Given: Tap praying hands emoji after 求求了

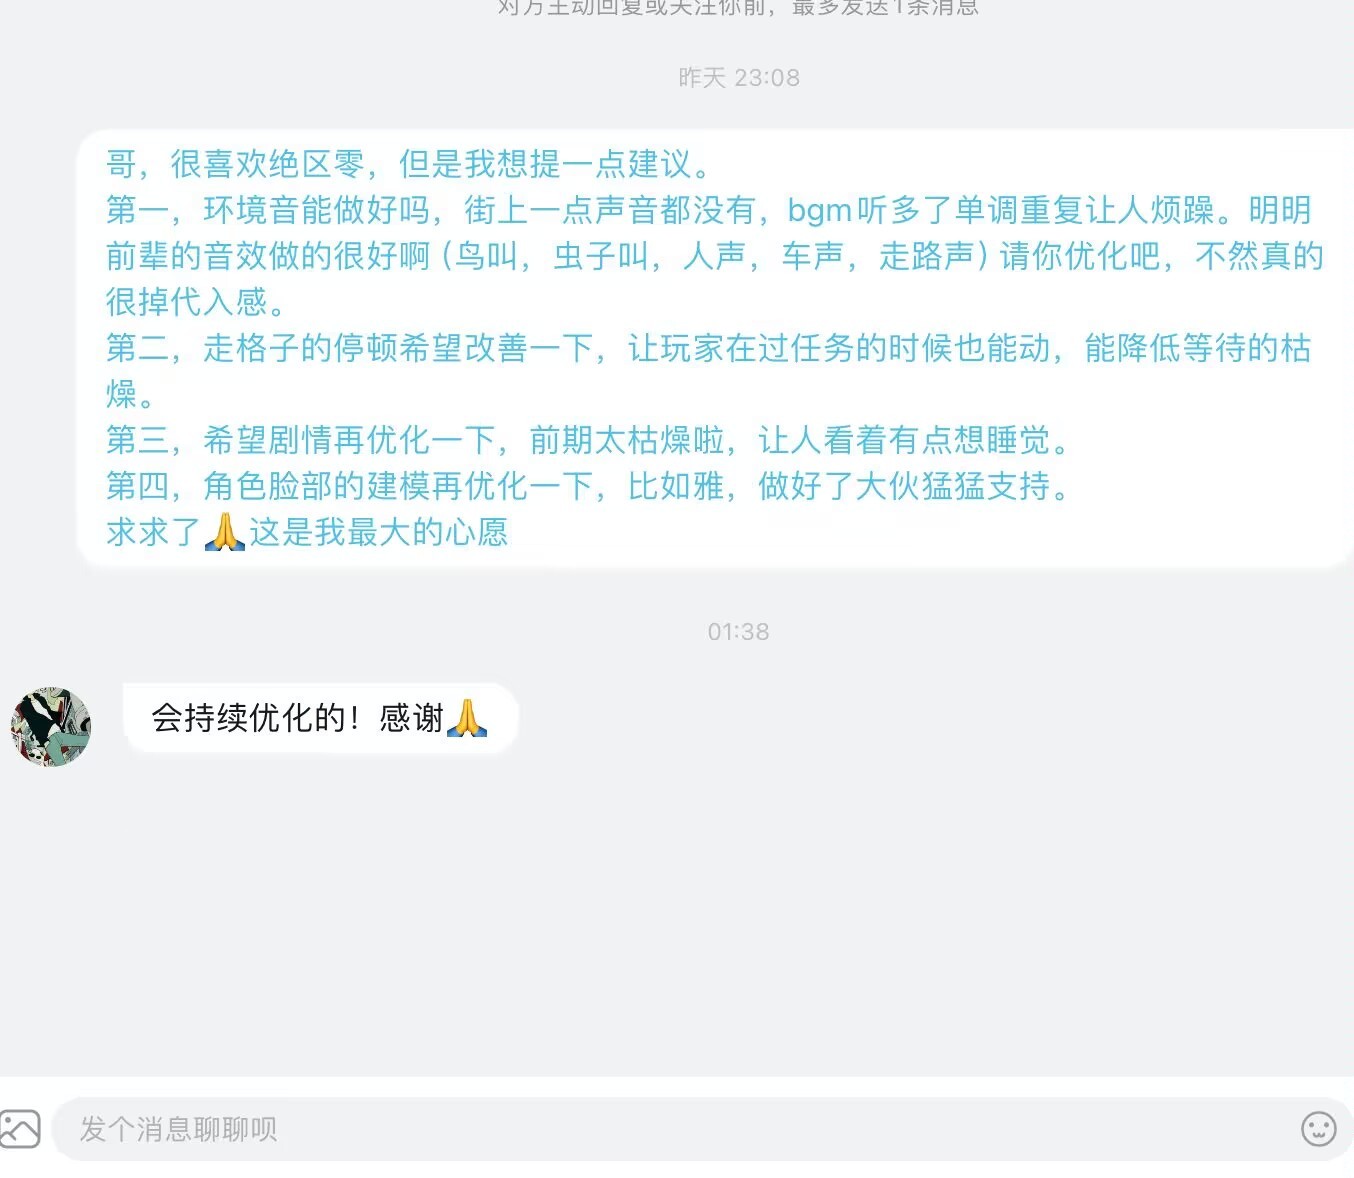Looking at the screenshot, I should [x=224, y=531].
